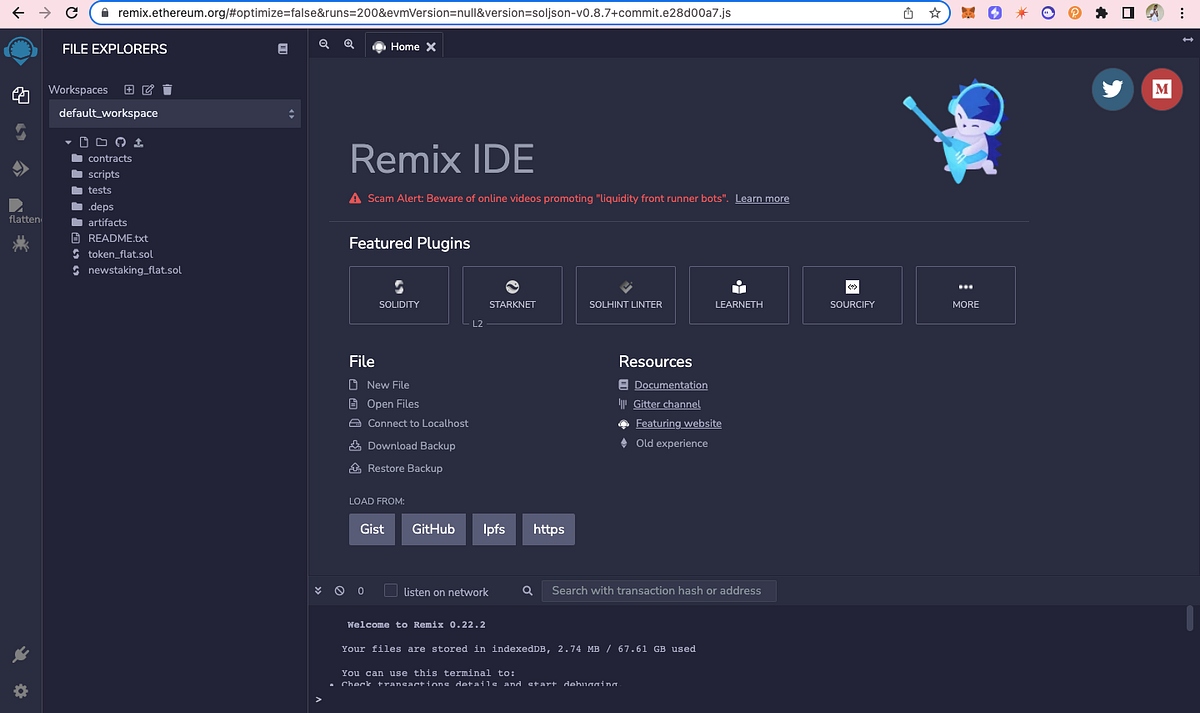The height and width of the screenshot is (713, 1200).
Task: Open the Plugin Manager
Action: [21, 655]
